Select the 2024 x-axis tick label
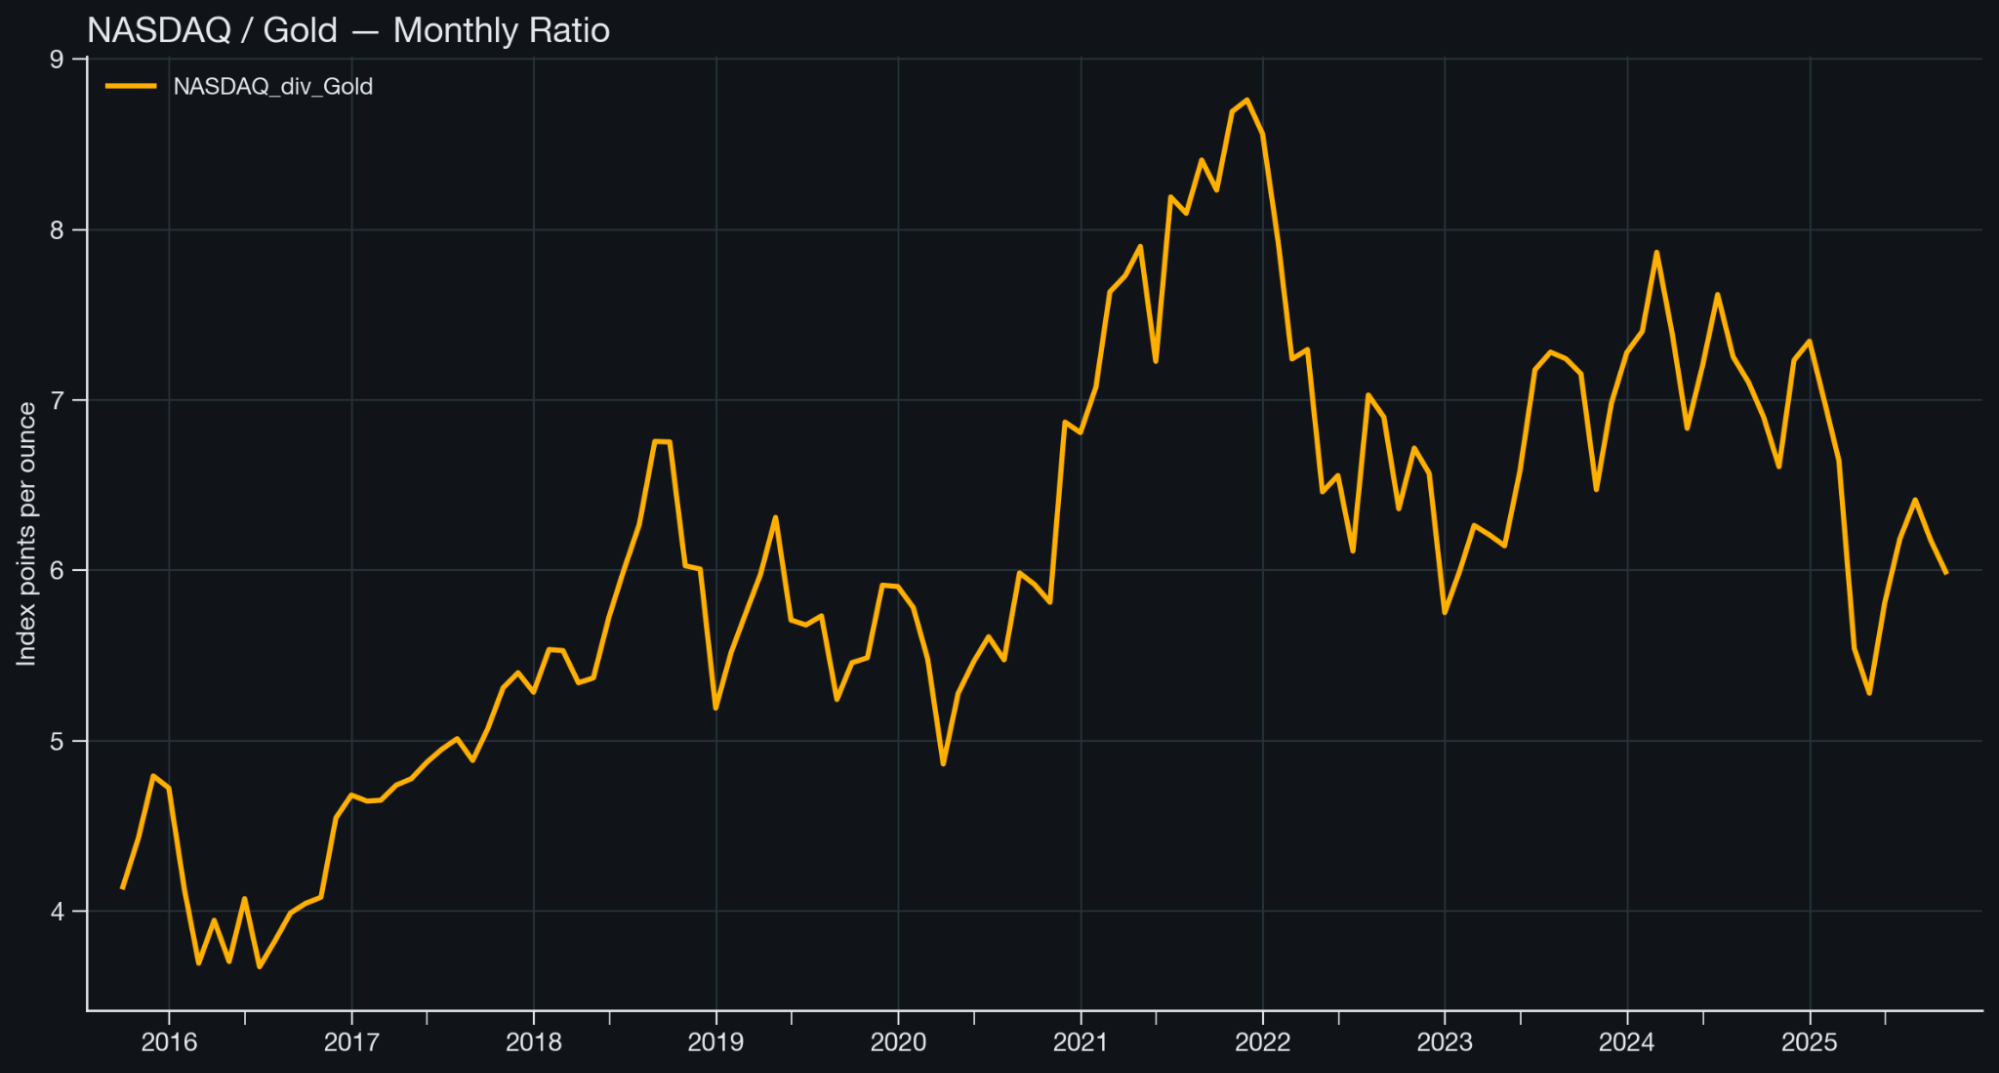This screenshot has width=1999, height=1073. (x=1626, y=1042)
